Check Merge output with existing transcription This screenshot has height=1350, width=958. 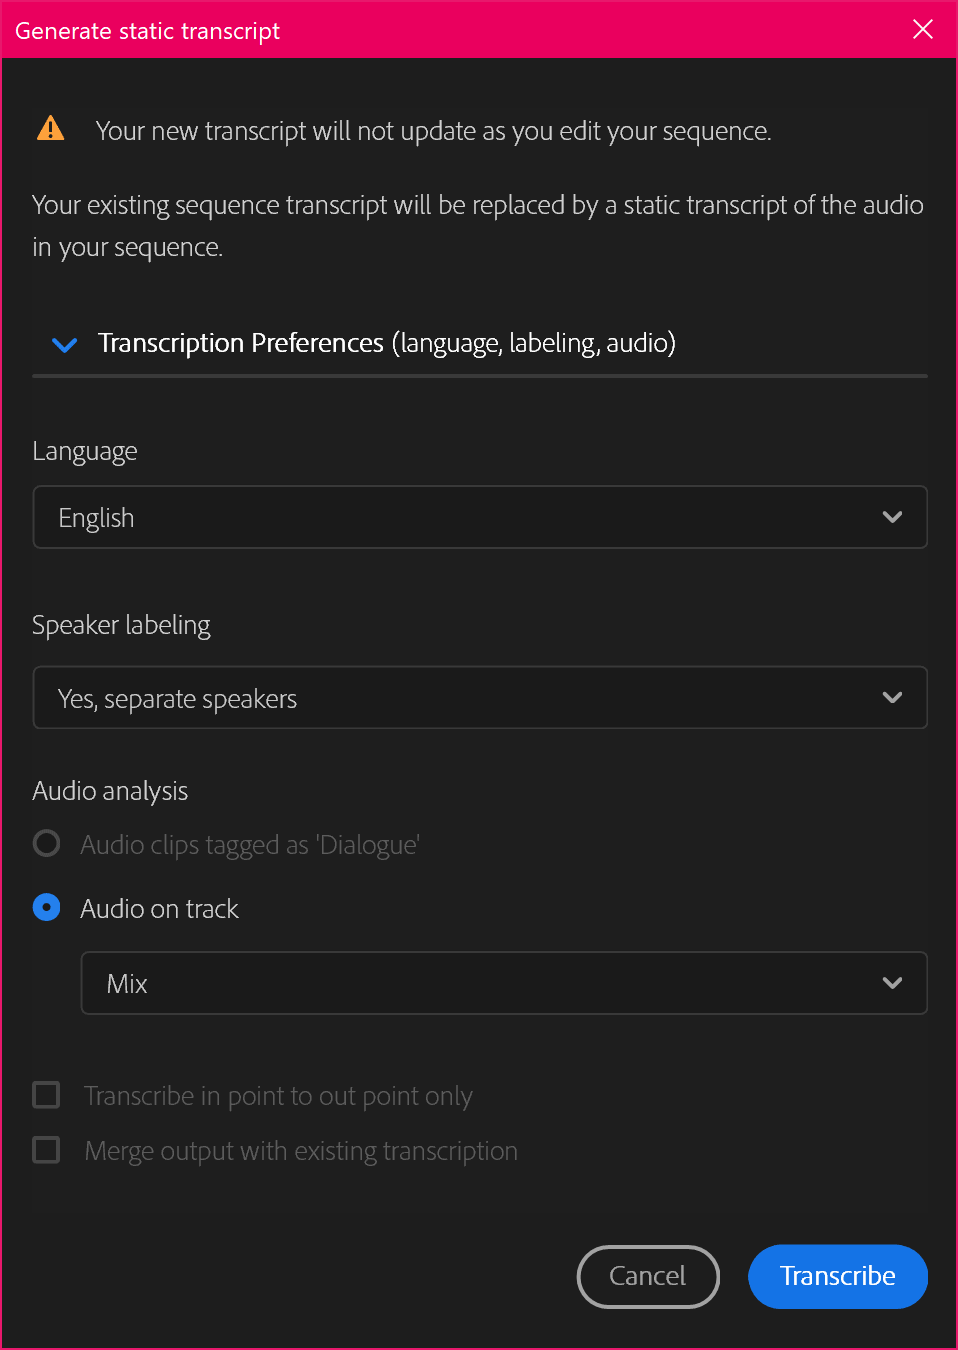(x=46, y=1150)
